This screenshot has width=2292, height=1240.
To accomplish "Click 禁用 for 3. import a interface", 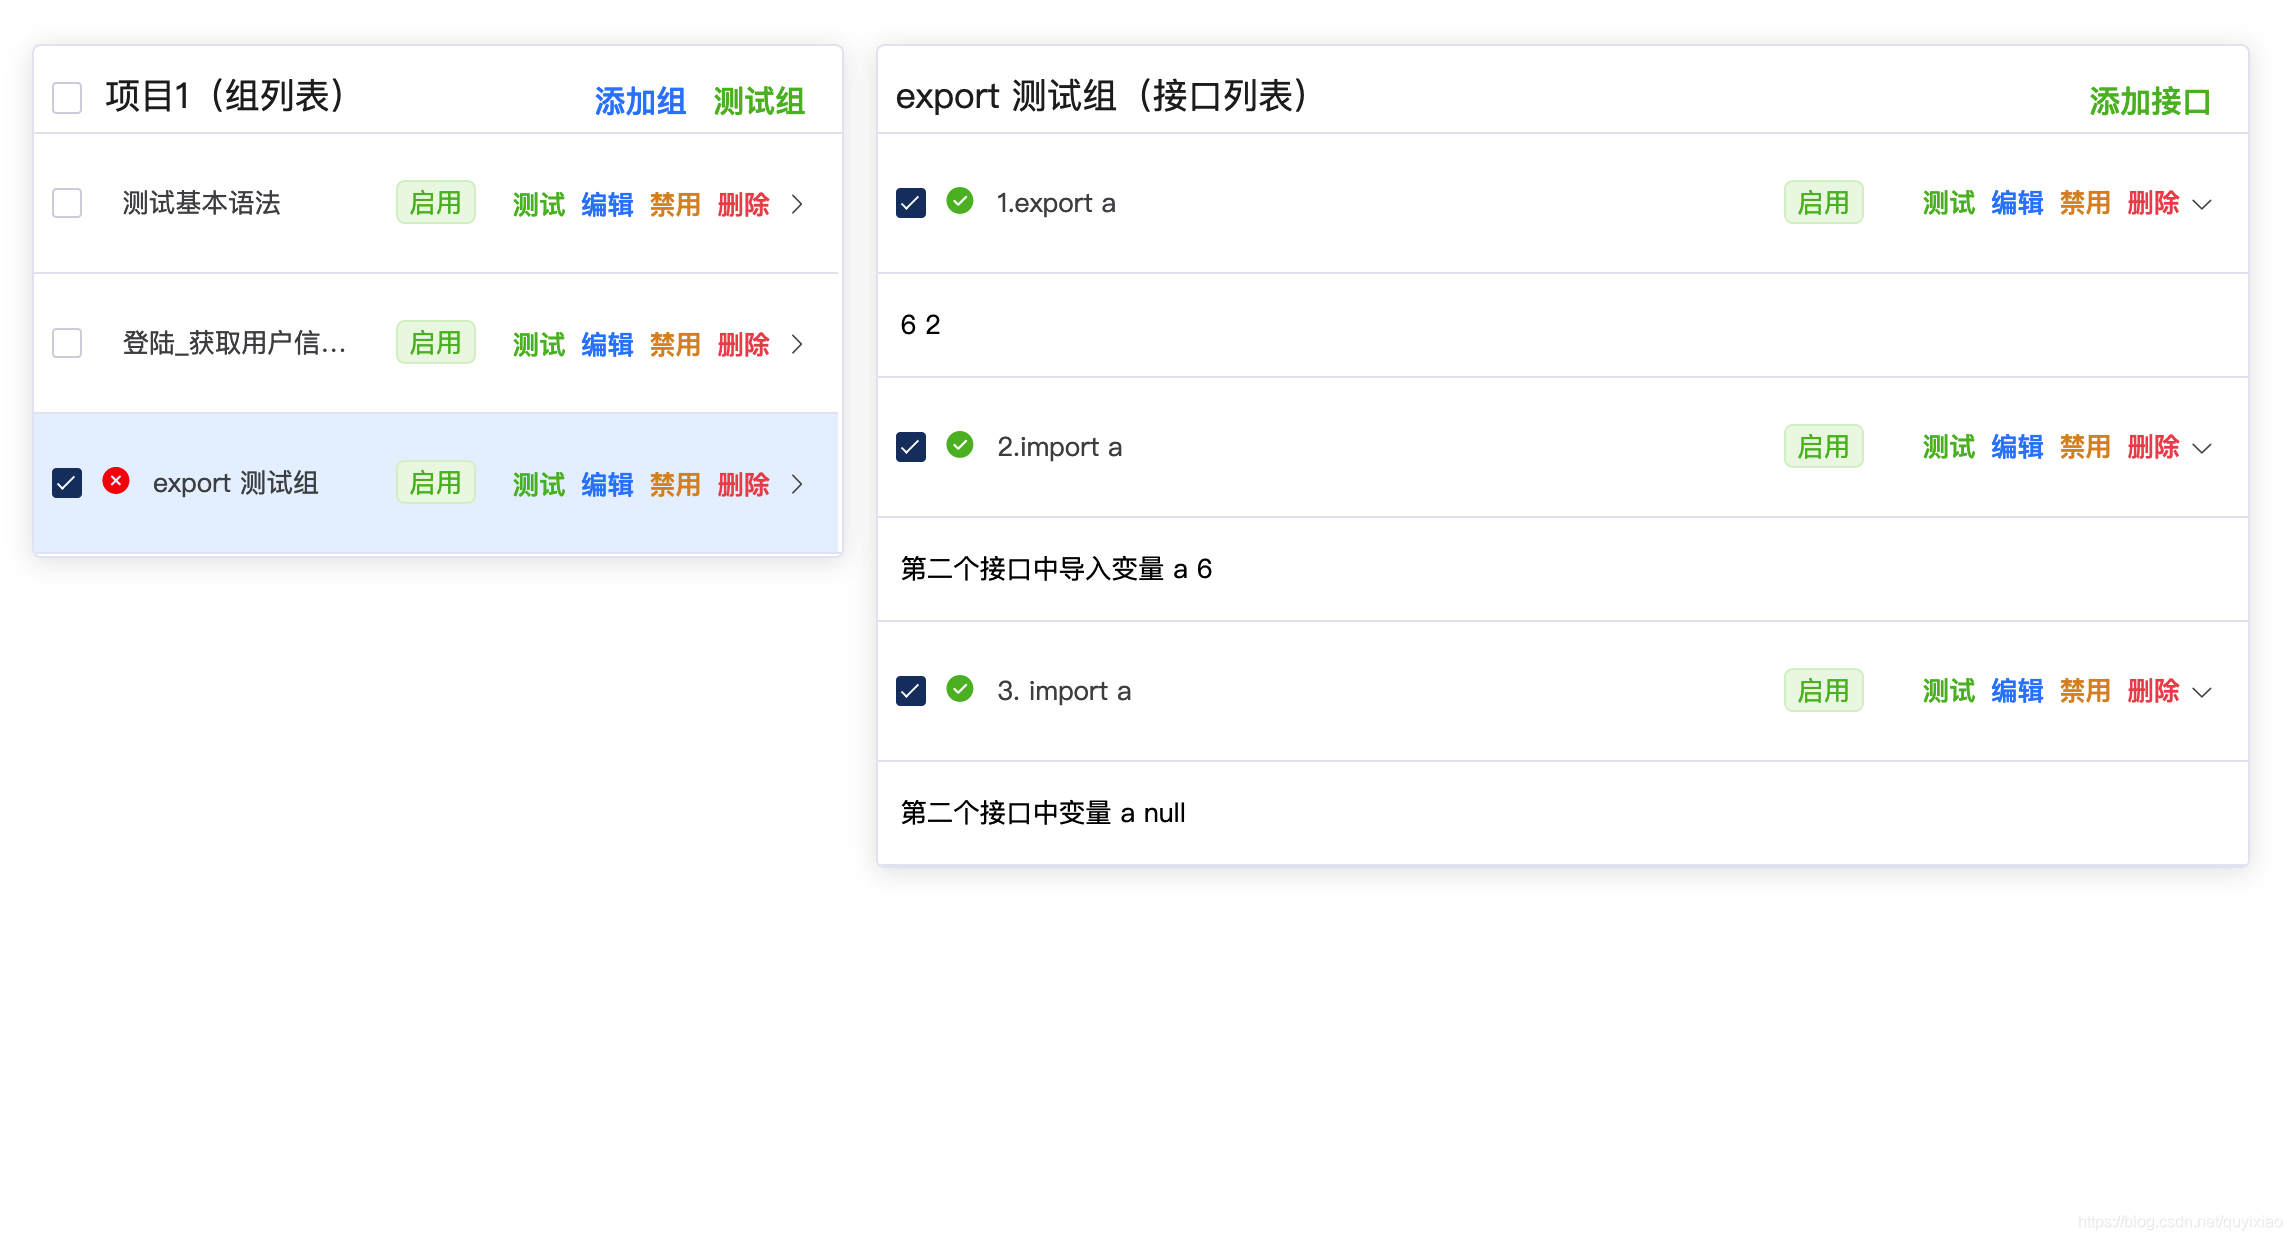I will (2085, 691).
